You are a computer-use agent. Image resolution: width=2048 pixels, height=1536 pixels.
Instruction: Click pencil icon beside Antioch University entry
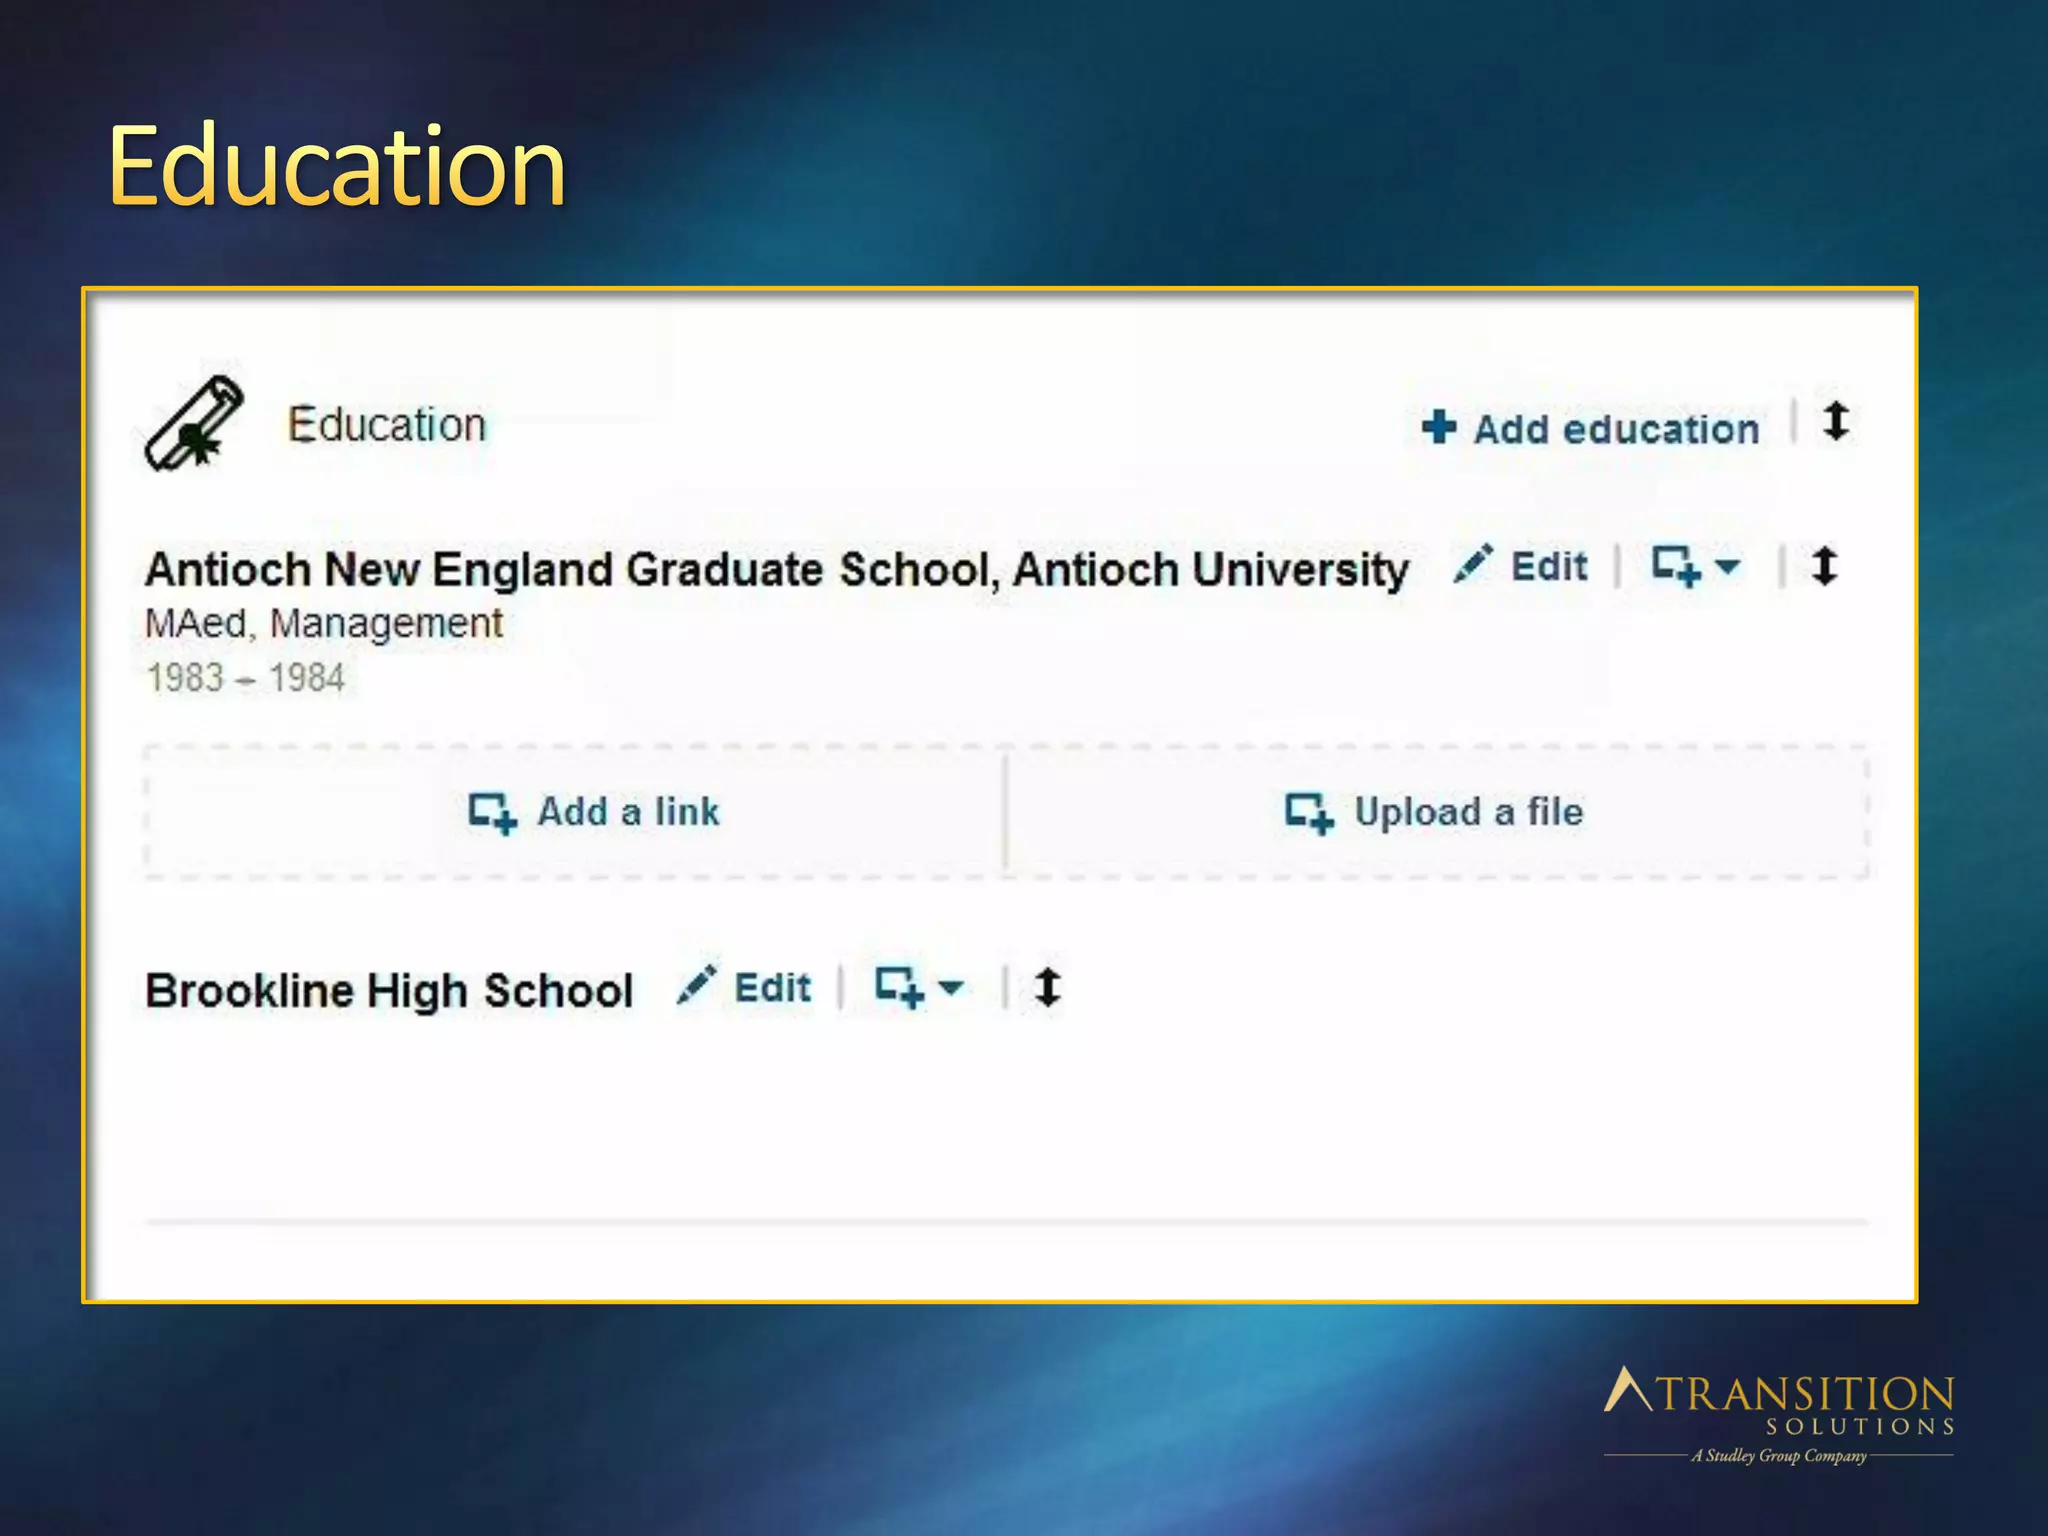pyautogui.click(x=1473, y=565)
